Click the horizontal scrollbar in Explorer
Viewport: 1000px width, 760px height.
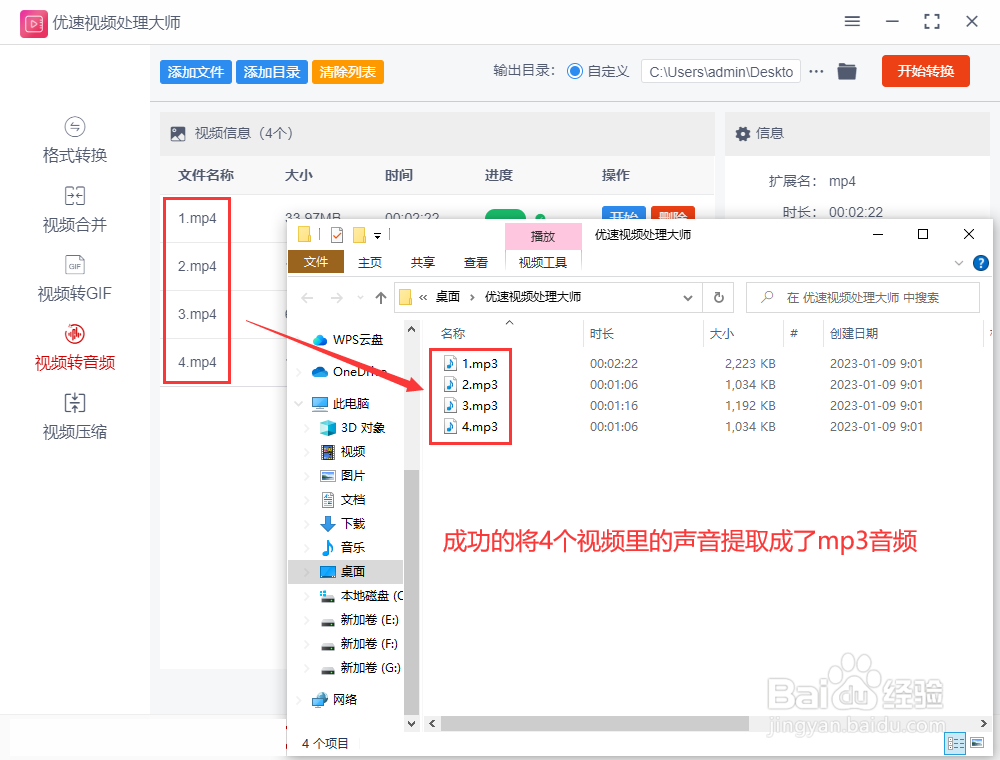point(594,724)
